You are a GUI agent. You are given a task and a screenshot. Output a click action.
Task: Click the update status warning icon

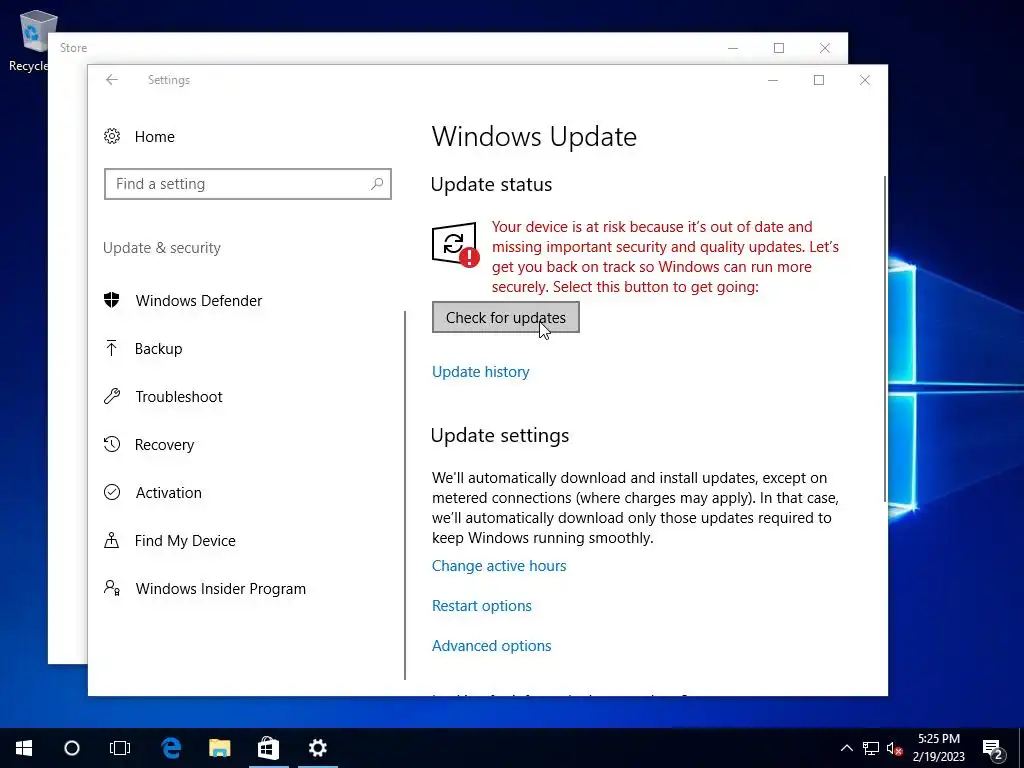tap(455, 245)
